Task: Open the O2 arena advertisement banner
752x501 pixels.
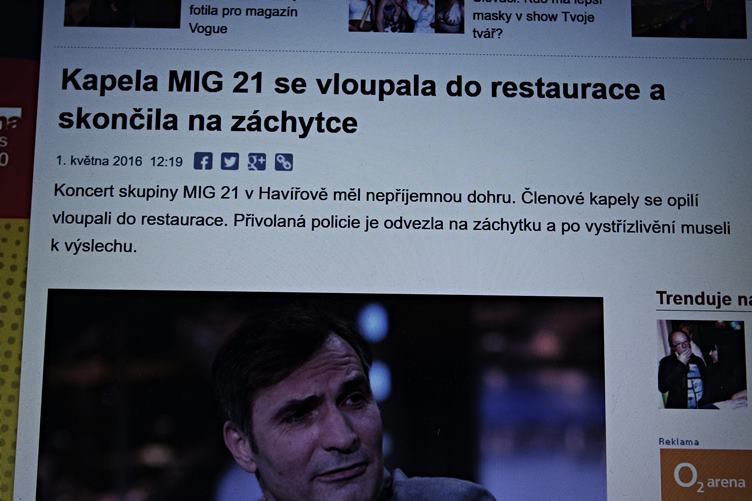Action: coord(705,475)
